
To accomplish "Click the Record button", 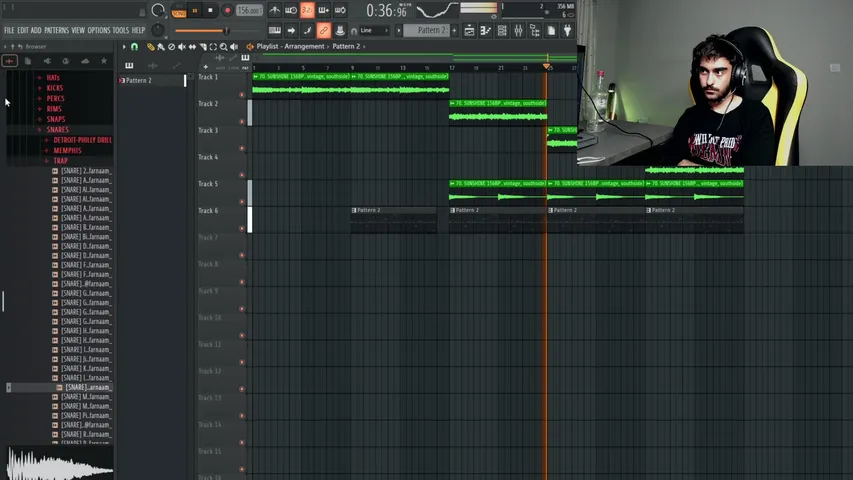I will click(227, 10).
